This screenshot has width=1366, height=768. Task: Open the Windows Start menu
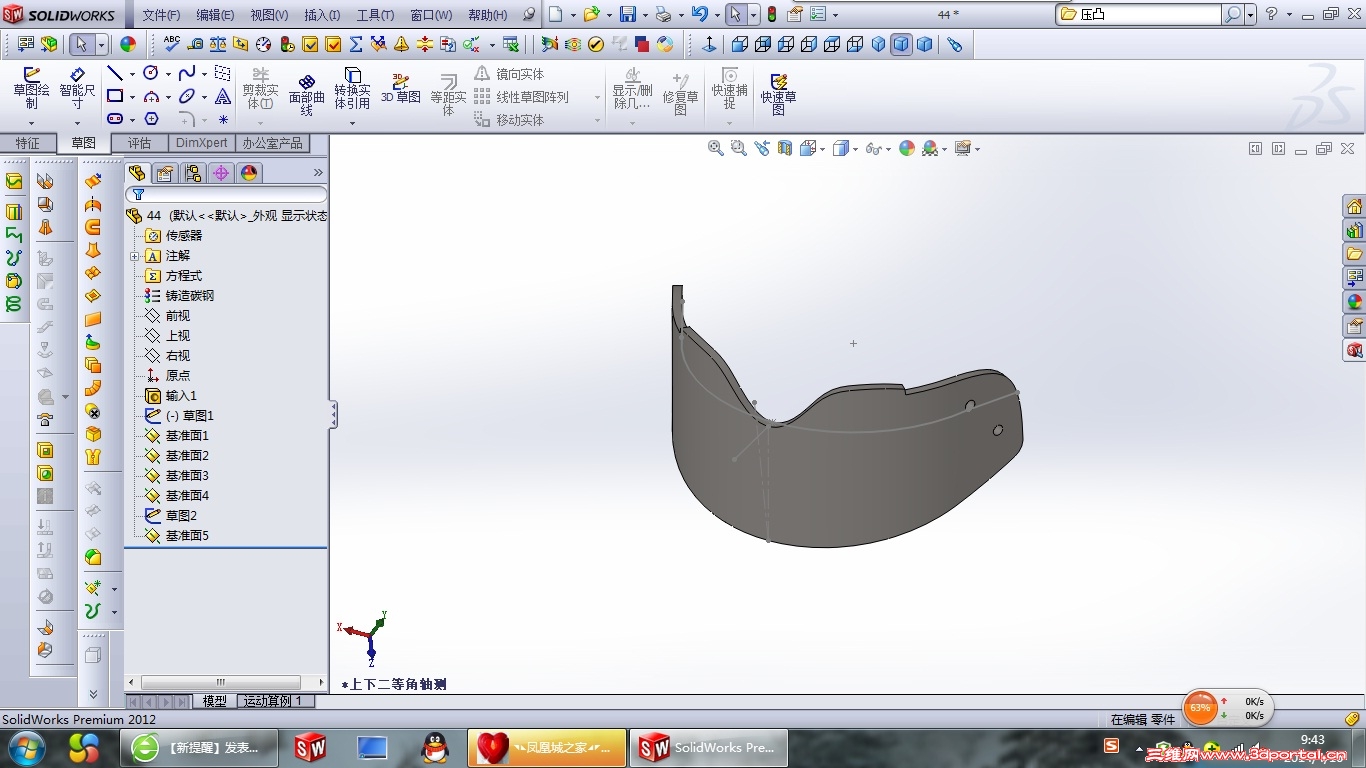(26, 747)
